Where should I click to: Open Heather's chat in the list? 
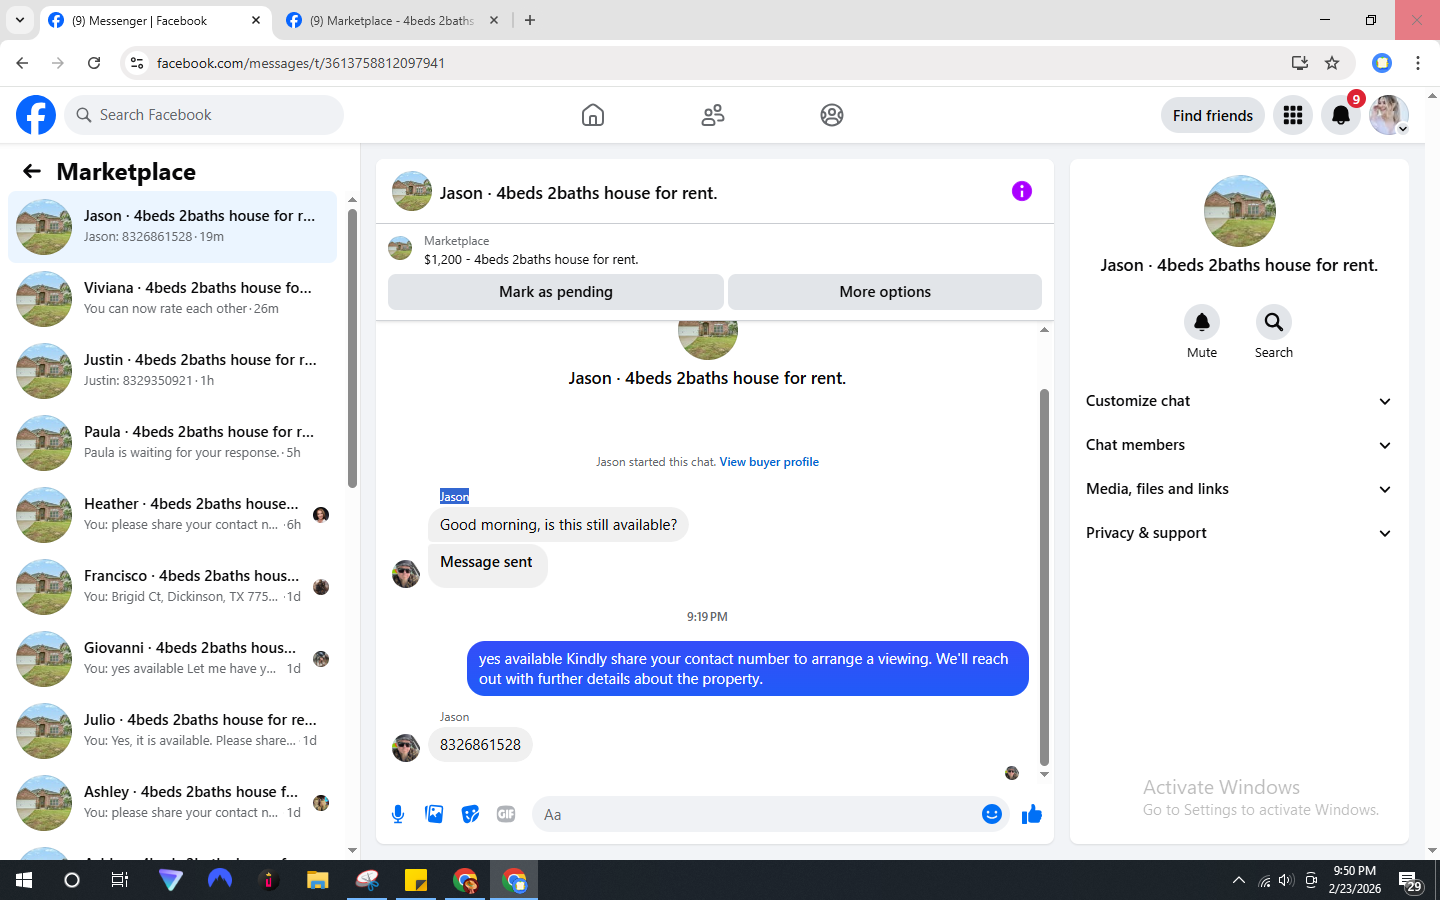pos(172,515)
